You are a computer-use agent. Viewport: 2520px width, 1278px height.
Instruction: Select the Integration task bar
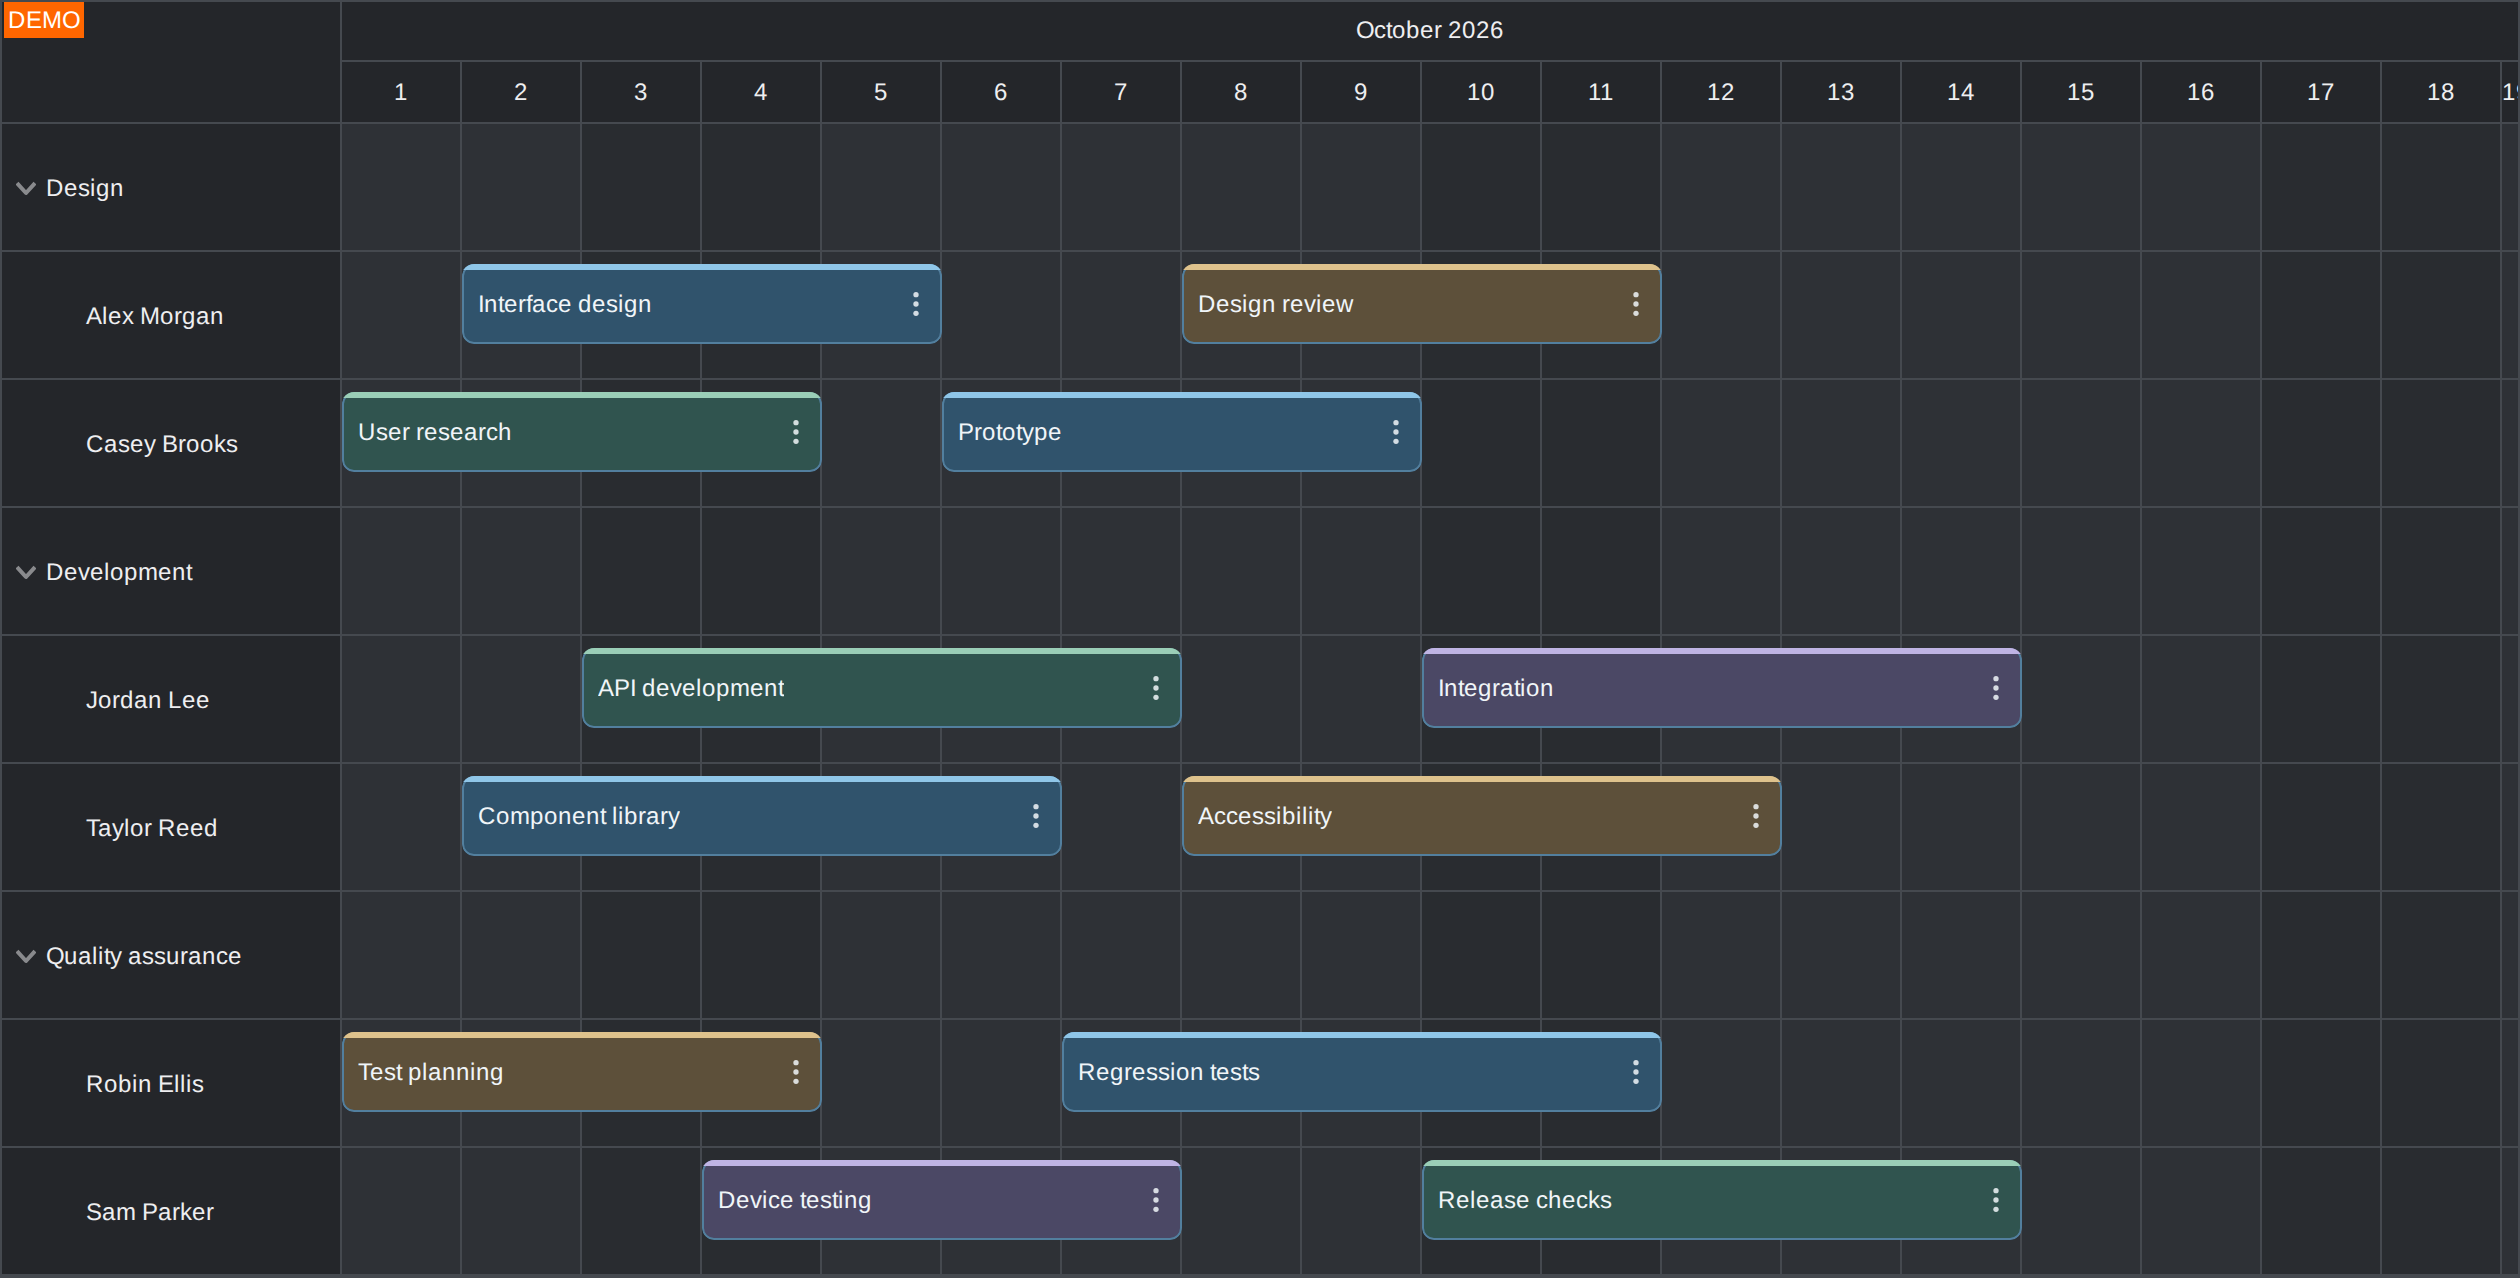(1721, 688)
